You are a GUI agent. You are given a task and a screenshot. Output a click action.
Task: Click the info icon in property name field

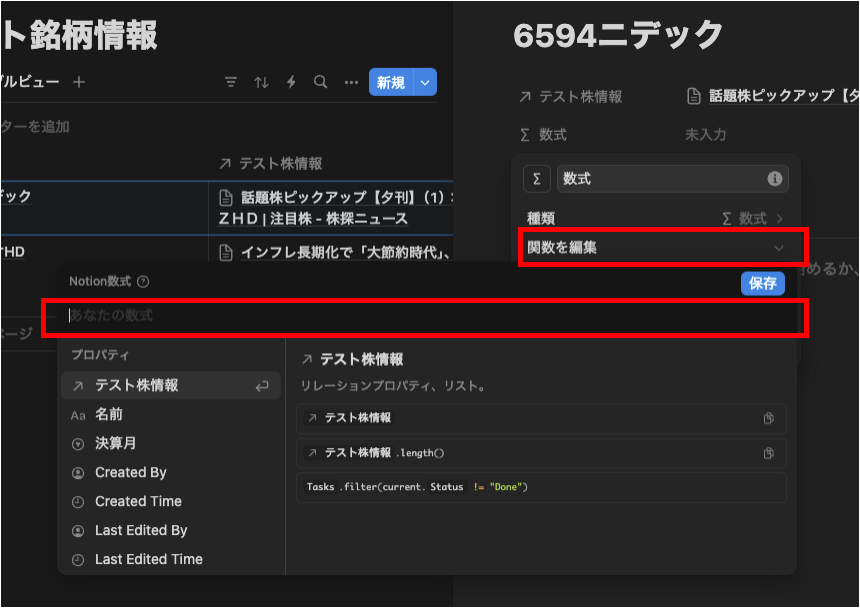pyautogui.click(x=774, y=179)
